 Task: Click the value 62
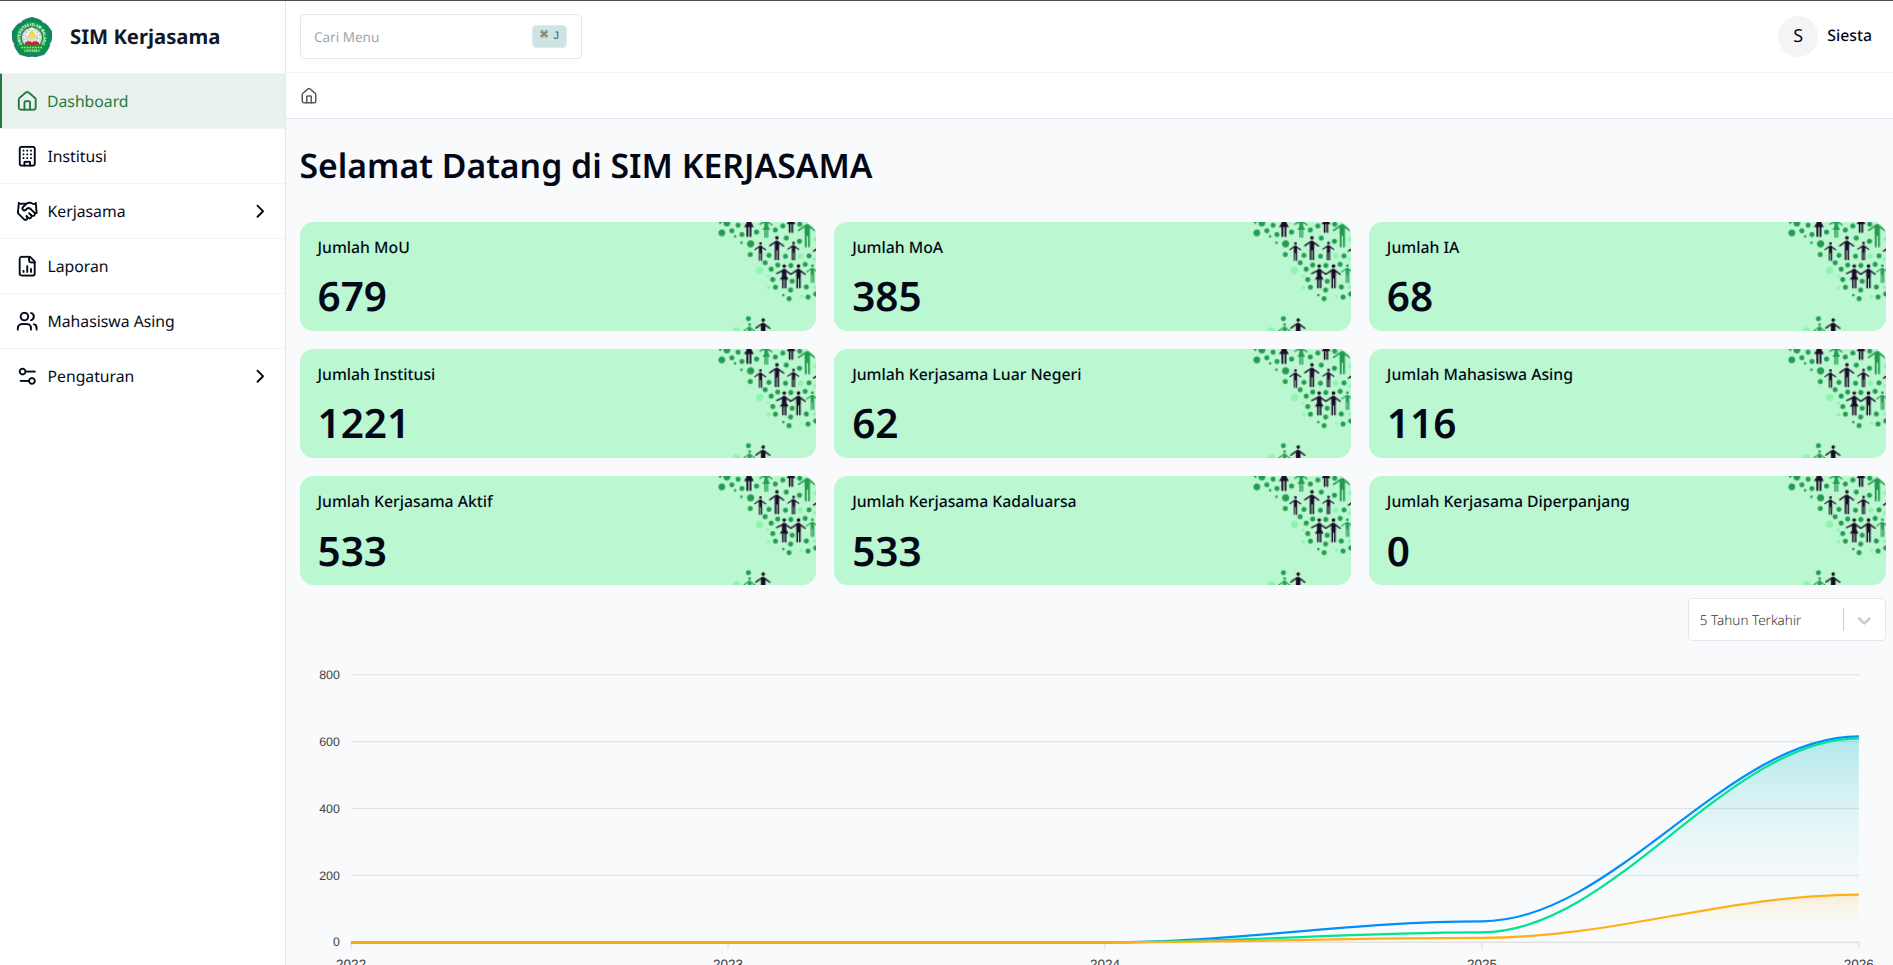pos(875,424)
